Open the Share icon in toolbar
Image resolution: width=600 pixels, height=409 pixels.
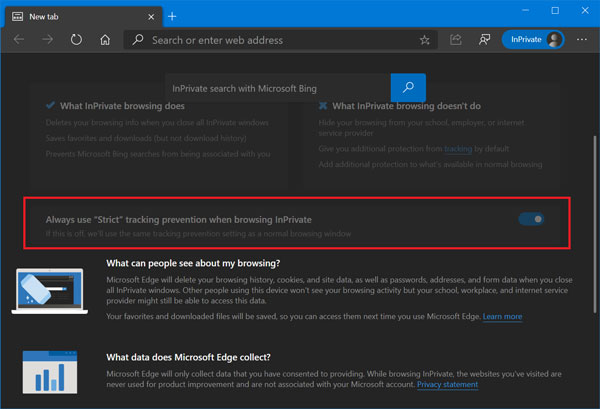(455, 39)
